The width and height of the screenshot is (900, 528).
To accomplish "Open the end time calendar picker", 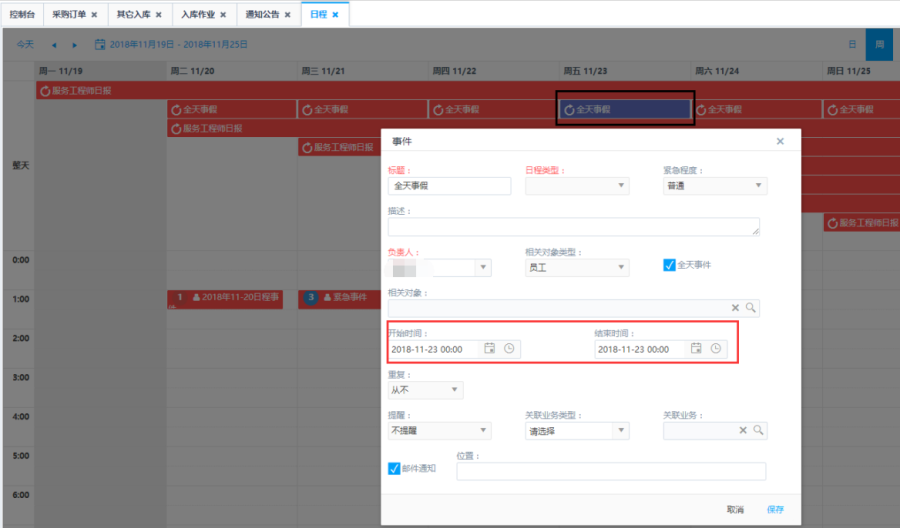I will [x=696, y=349].
